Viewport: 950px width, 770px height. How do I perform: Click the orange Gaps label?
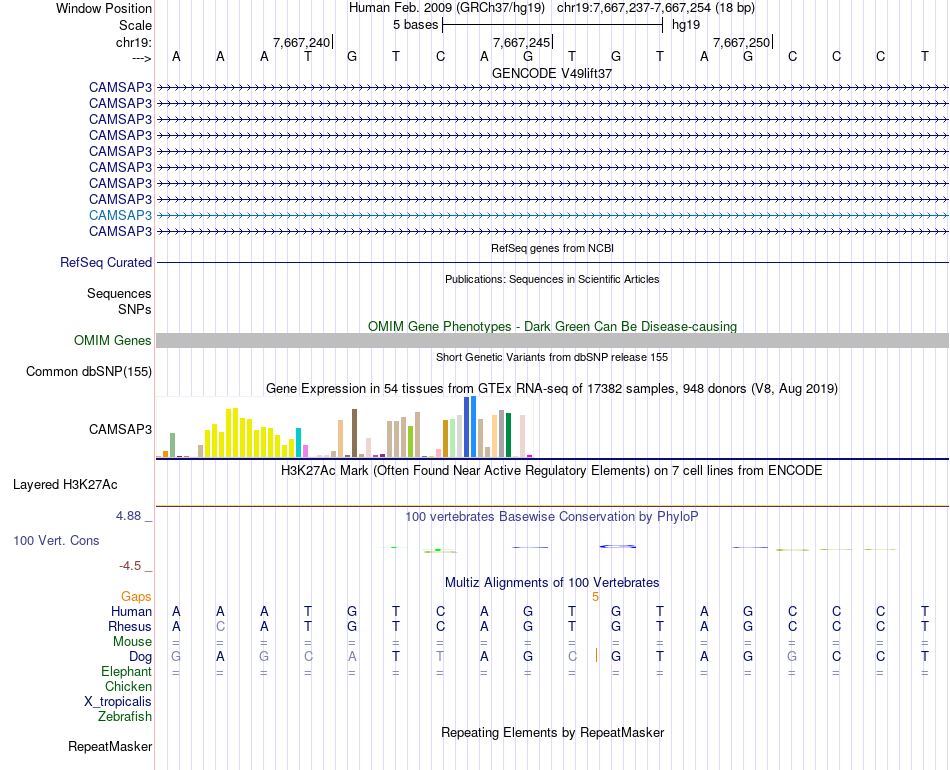(136, 597)
